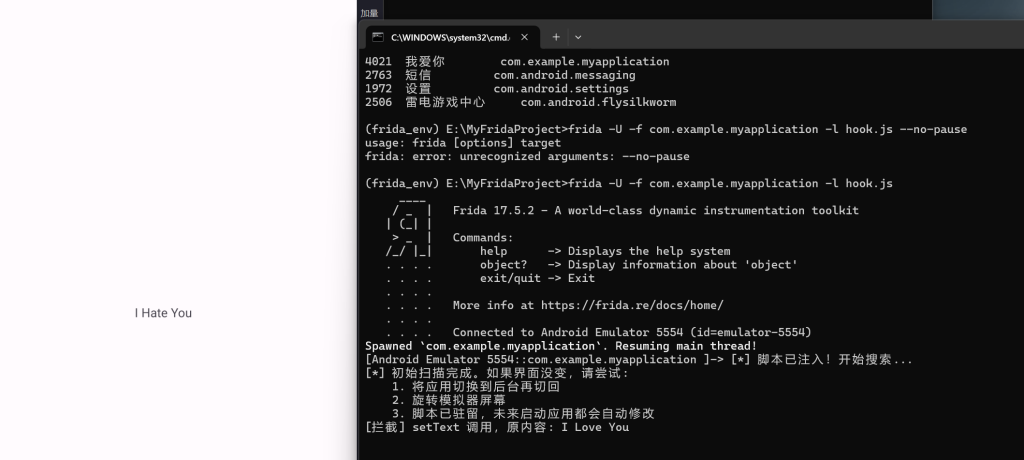This screenshot has height=460, width=1024.
Task: Select the C:\WINDOWS\system32\cmd tab title
Action: pyautogui.click(x=450, y=37)
